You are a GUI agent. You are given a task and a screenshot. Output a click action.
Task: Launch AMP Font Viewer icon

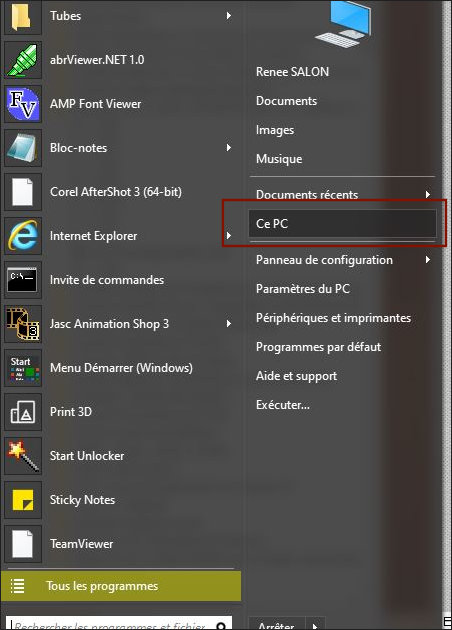[x=23, y=104]
